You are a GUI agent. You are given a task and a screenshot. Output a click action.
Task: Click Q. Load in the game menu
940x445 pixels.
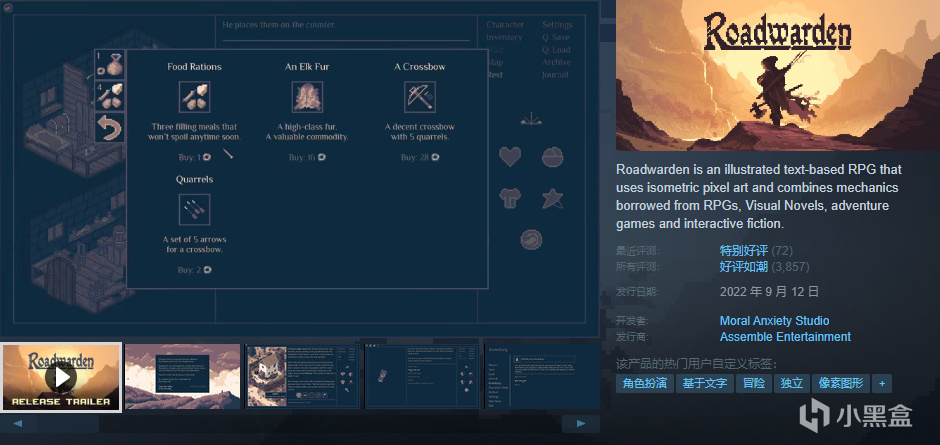(x=556, y=50)
